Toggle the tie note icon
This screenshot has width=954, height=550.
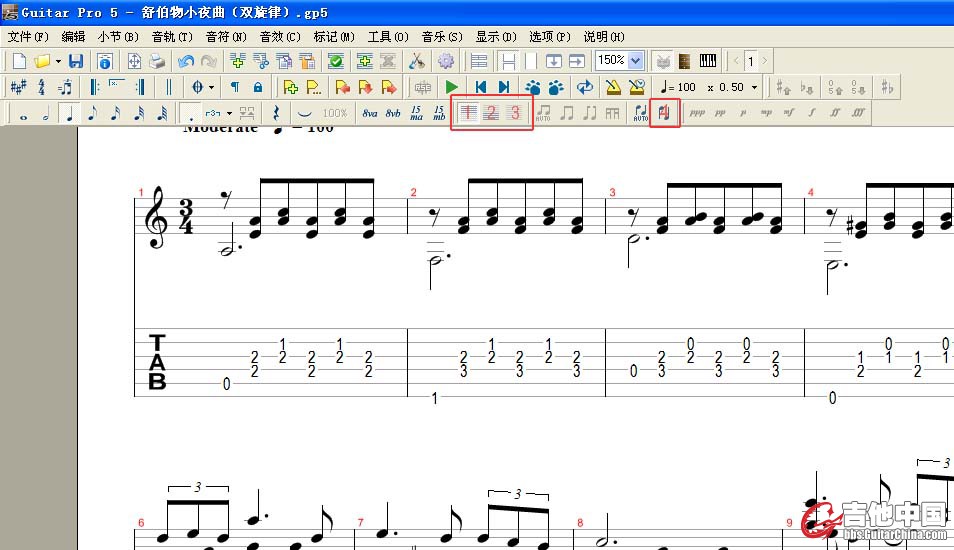pyautogui.click(x=305, y=113)
